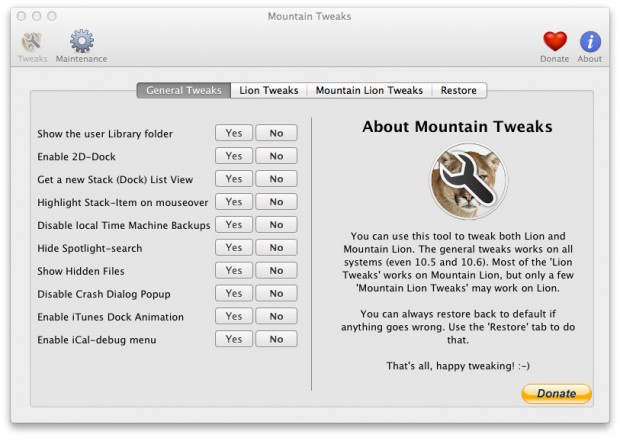Choose No for Enable 2D-Dock
Viewport: 620px width, 438px height.
276,156
